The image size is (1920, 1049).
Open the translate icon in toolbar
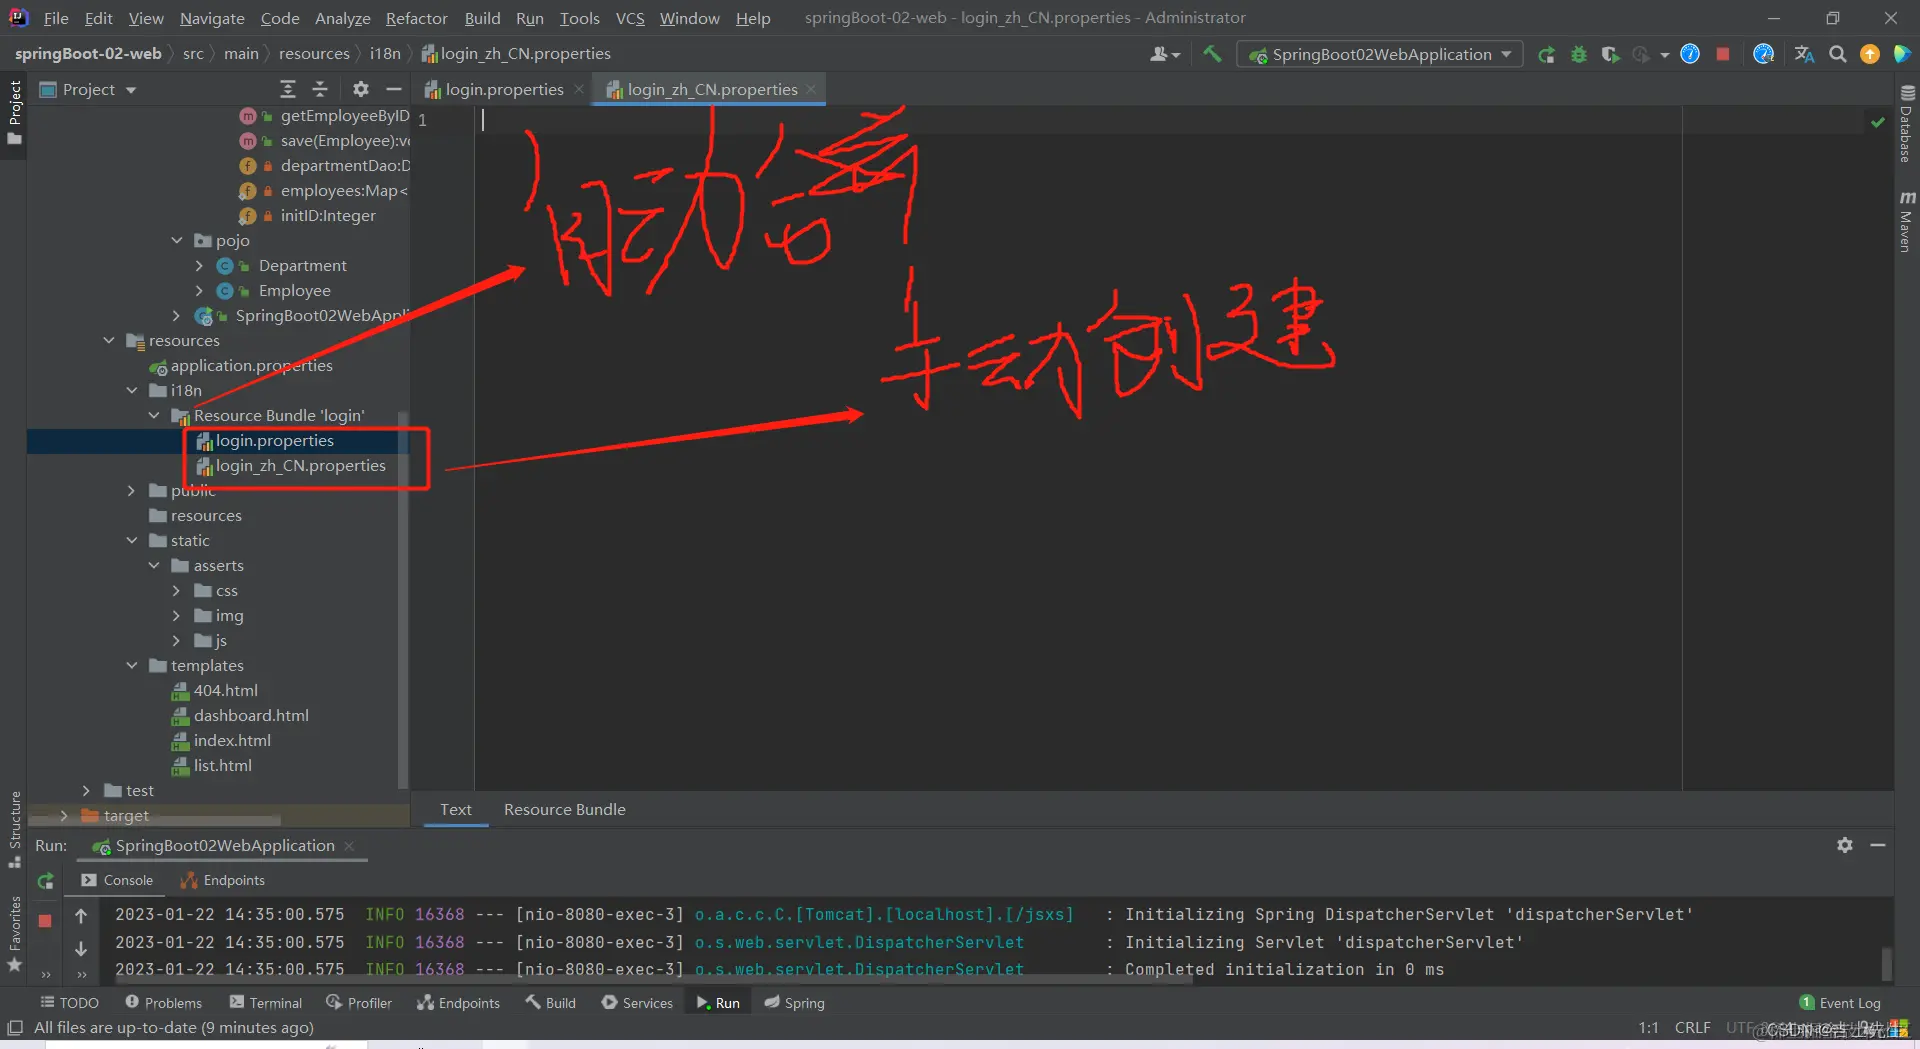(1804, 54)
